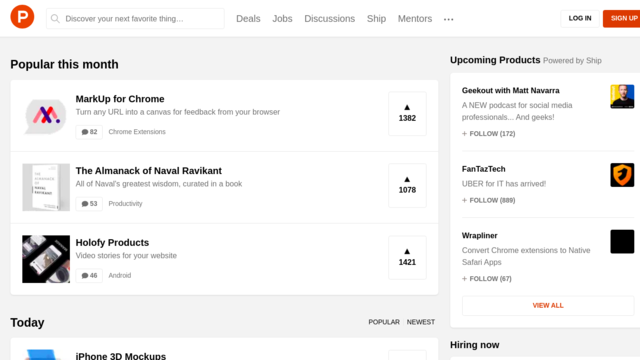
Task: Follow FanTazTech (889)
Action: point(489,200)
